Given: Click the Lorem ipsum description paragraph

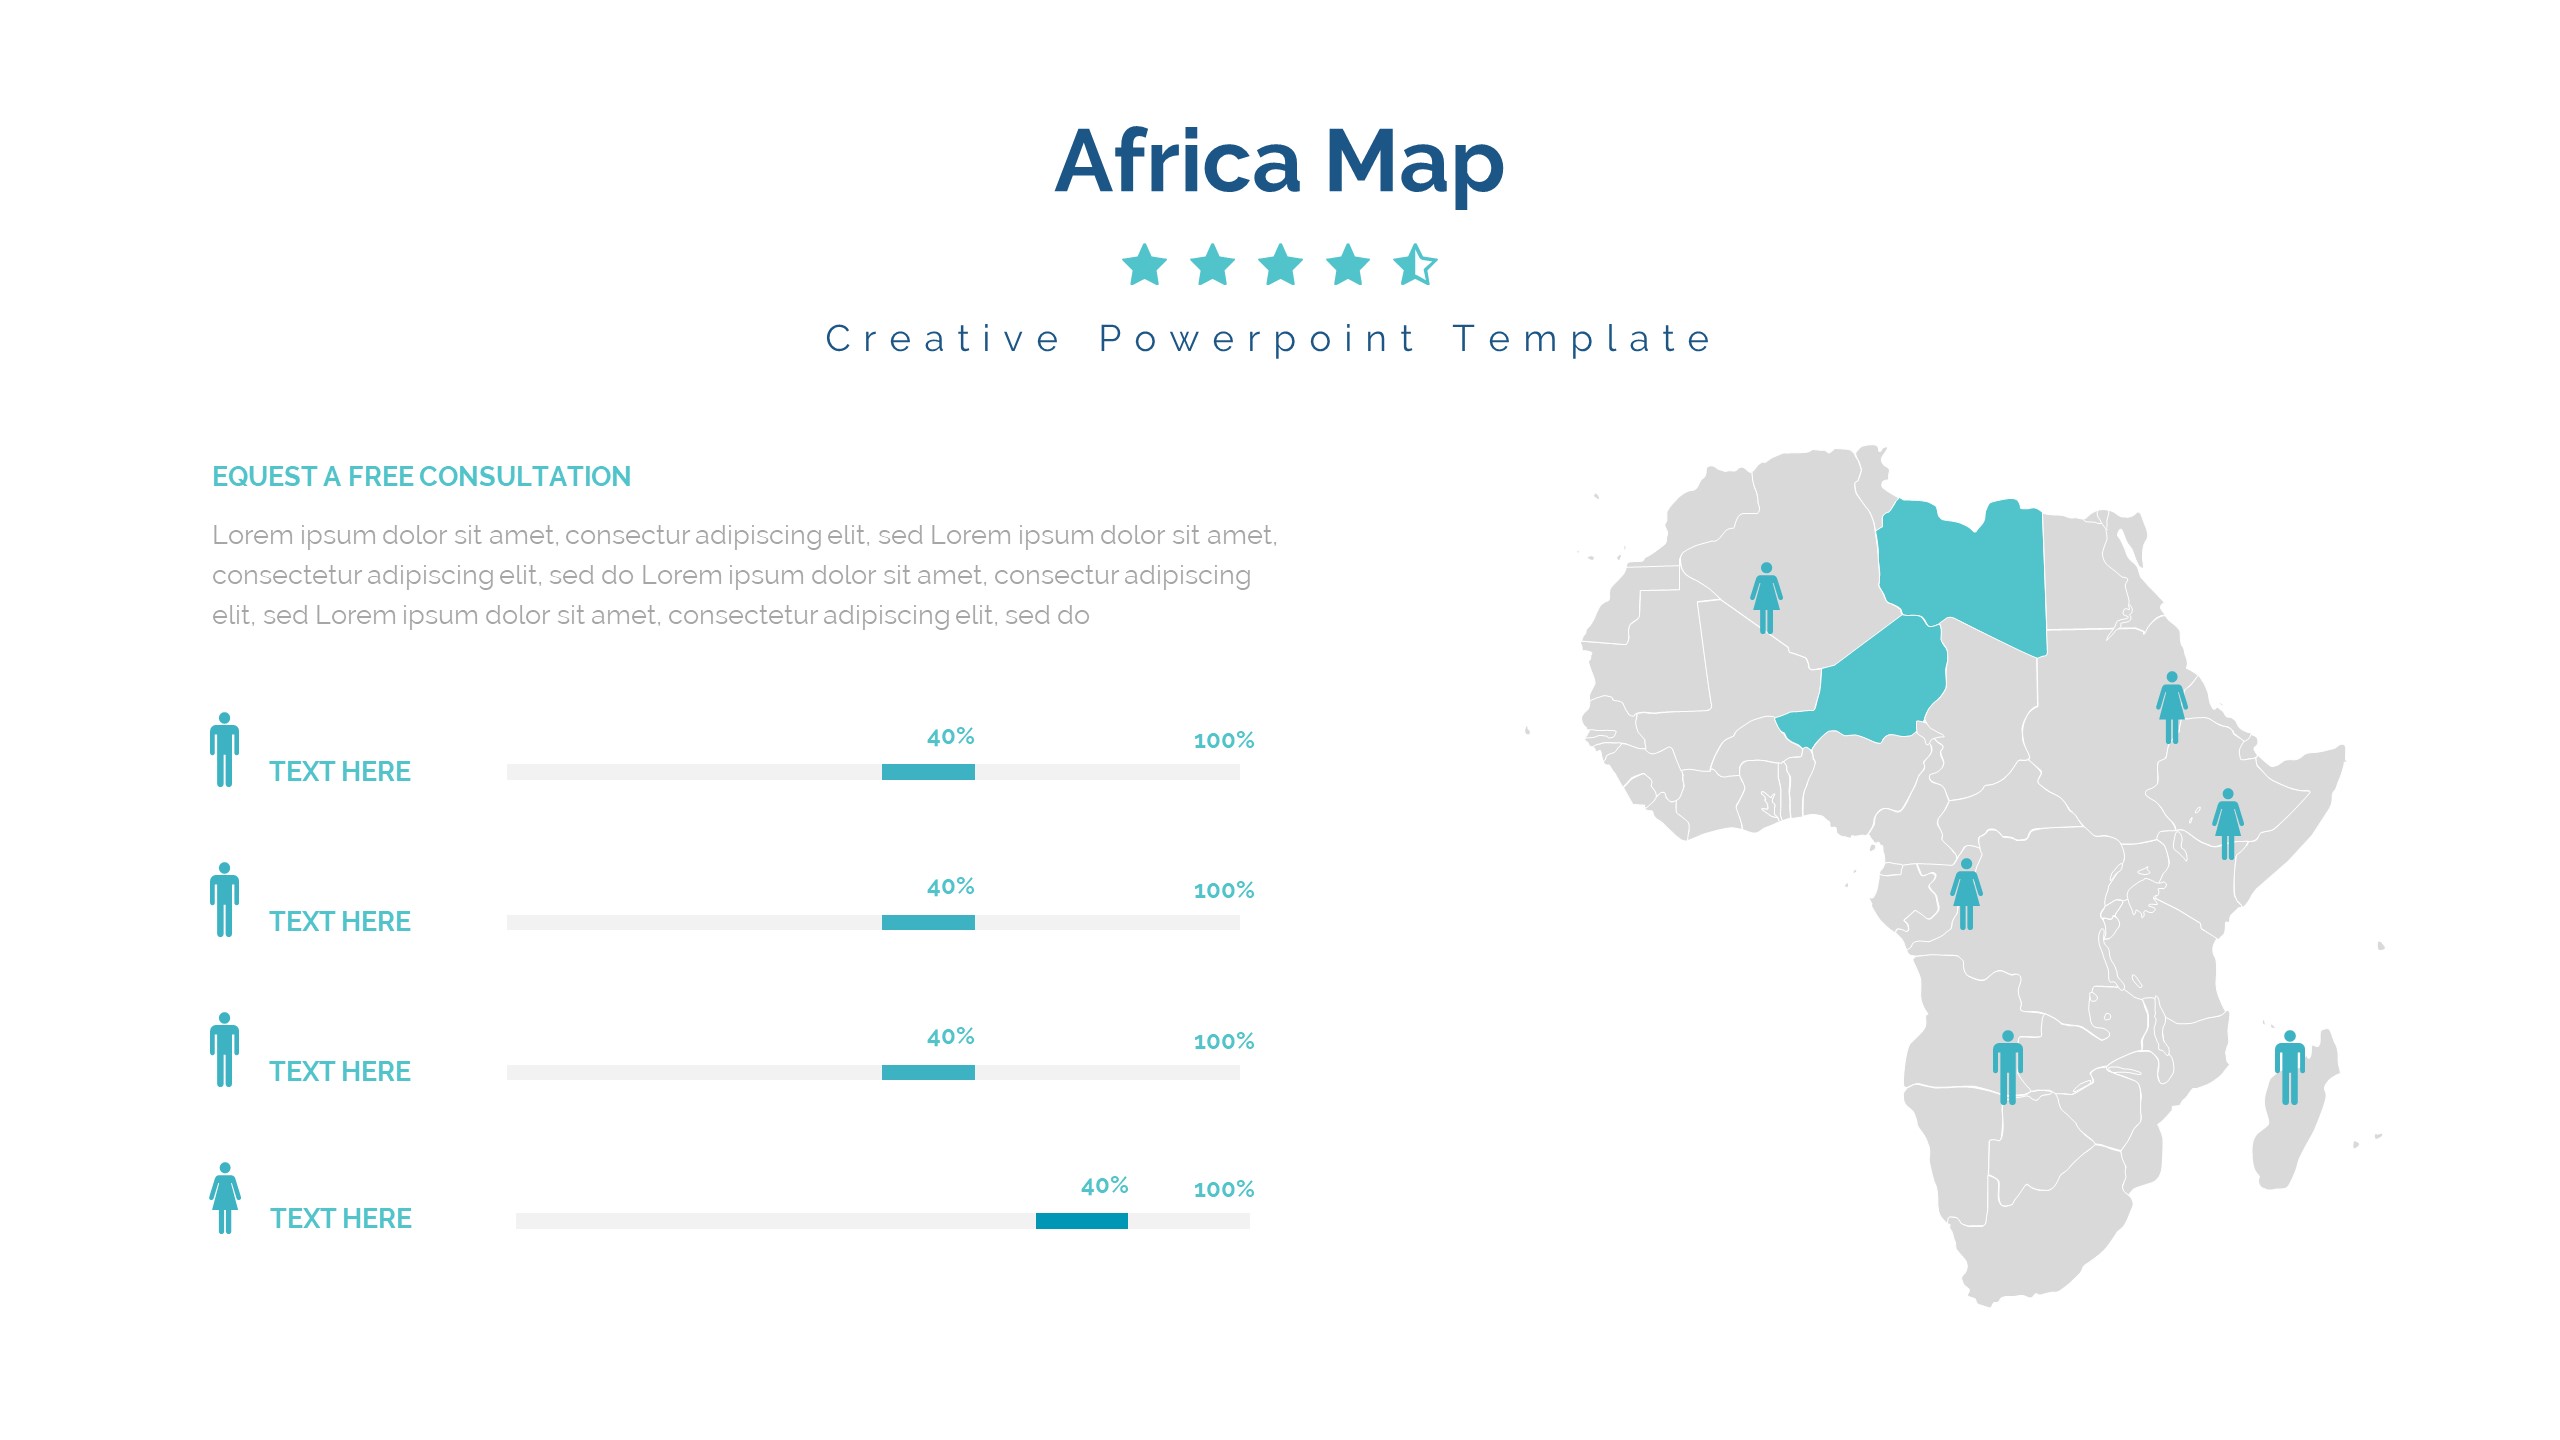Looking at the screenshot, I should click(x=744, y=575).
